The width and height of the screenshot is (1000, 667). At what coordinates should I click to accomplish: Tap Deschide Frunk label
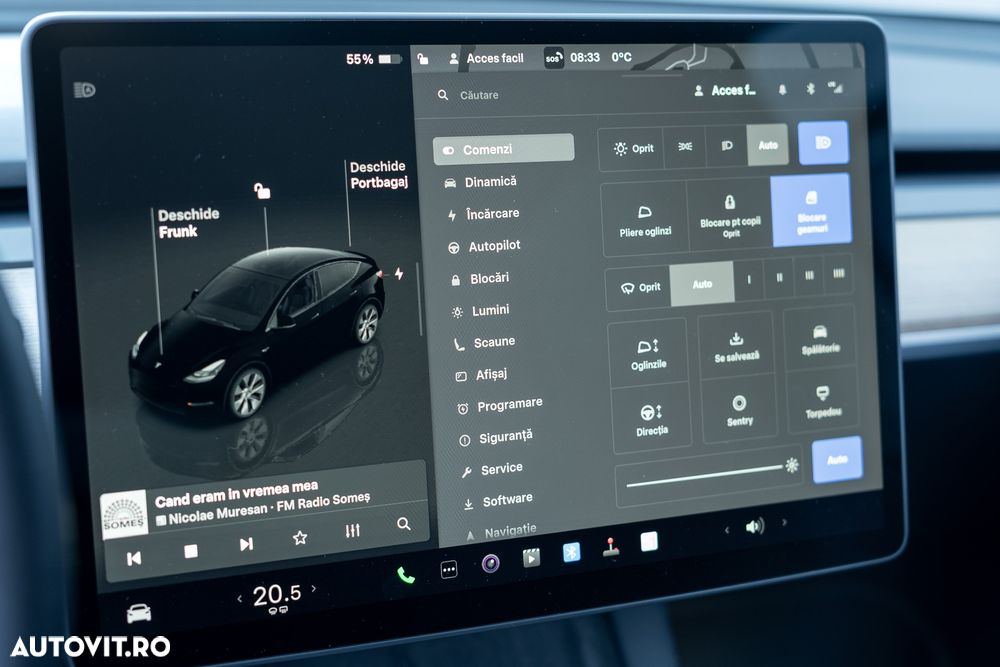[x=188, y=223]
